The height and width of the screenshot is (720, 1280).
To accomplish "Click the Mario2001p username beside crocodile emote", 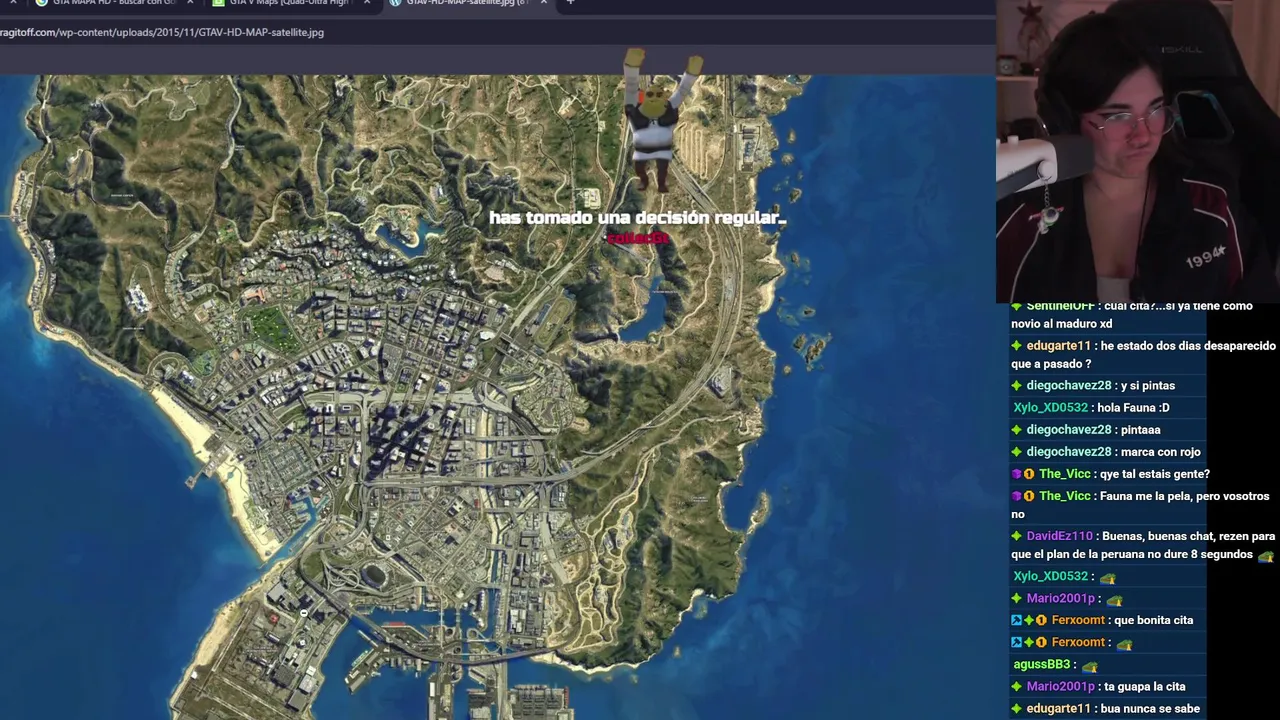I will click(1060, 598).
